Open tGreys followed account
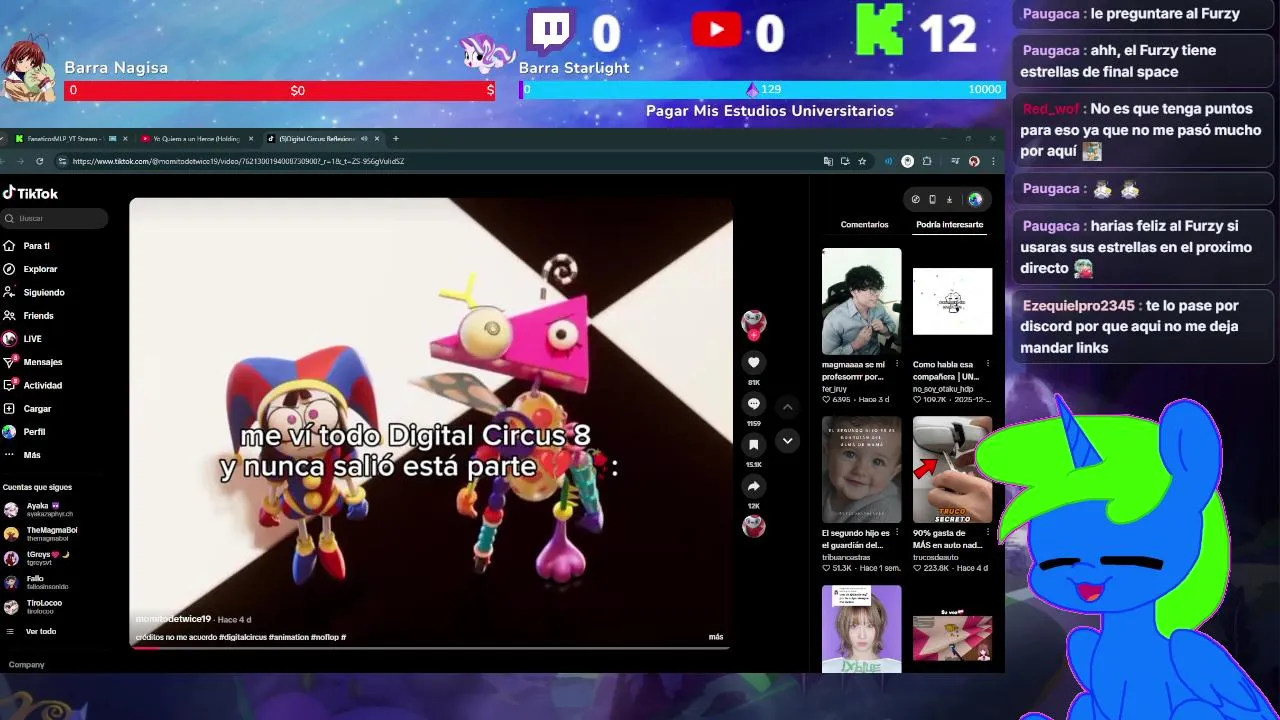1280x720 pixels. point(38,558)
